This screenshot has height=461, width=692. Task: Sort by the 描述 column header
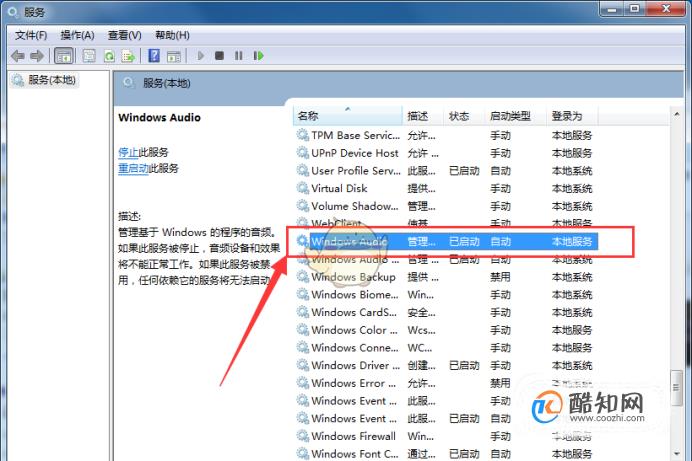(423, 116)
